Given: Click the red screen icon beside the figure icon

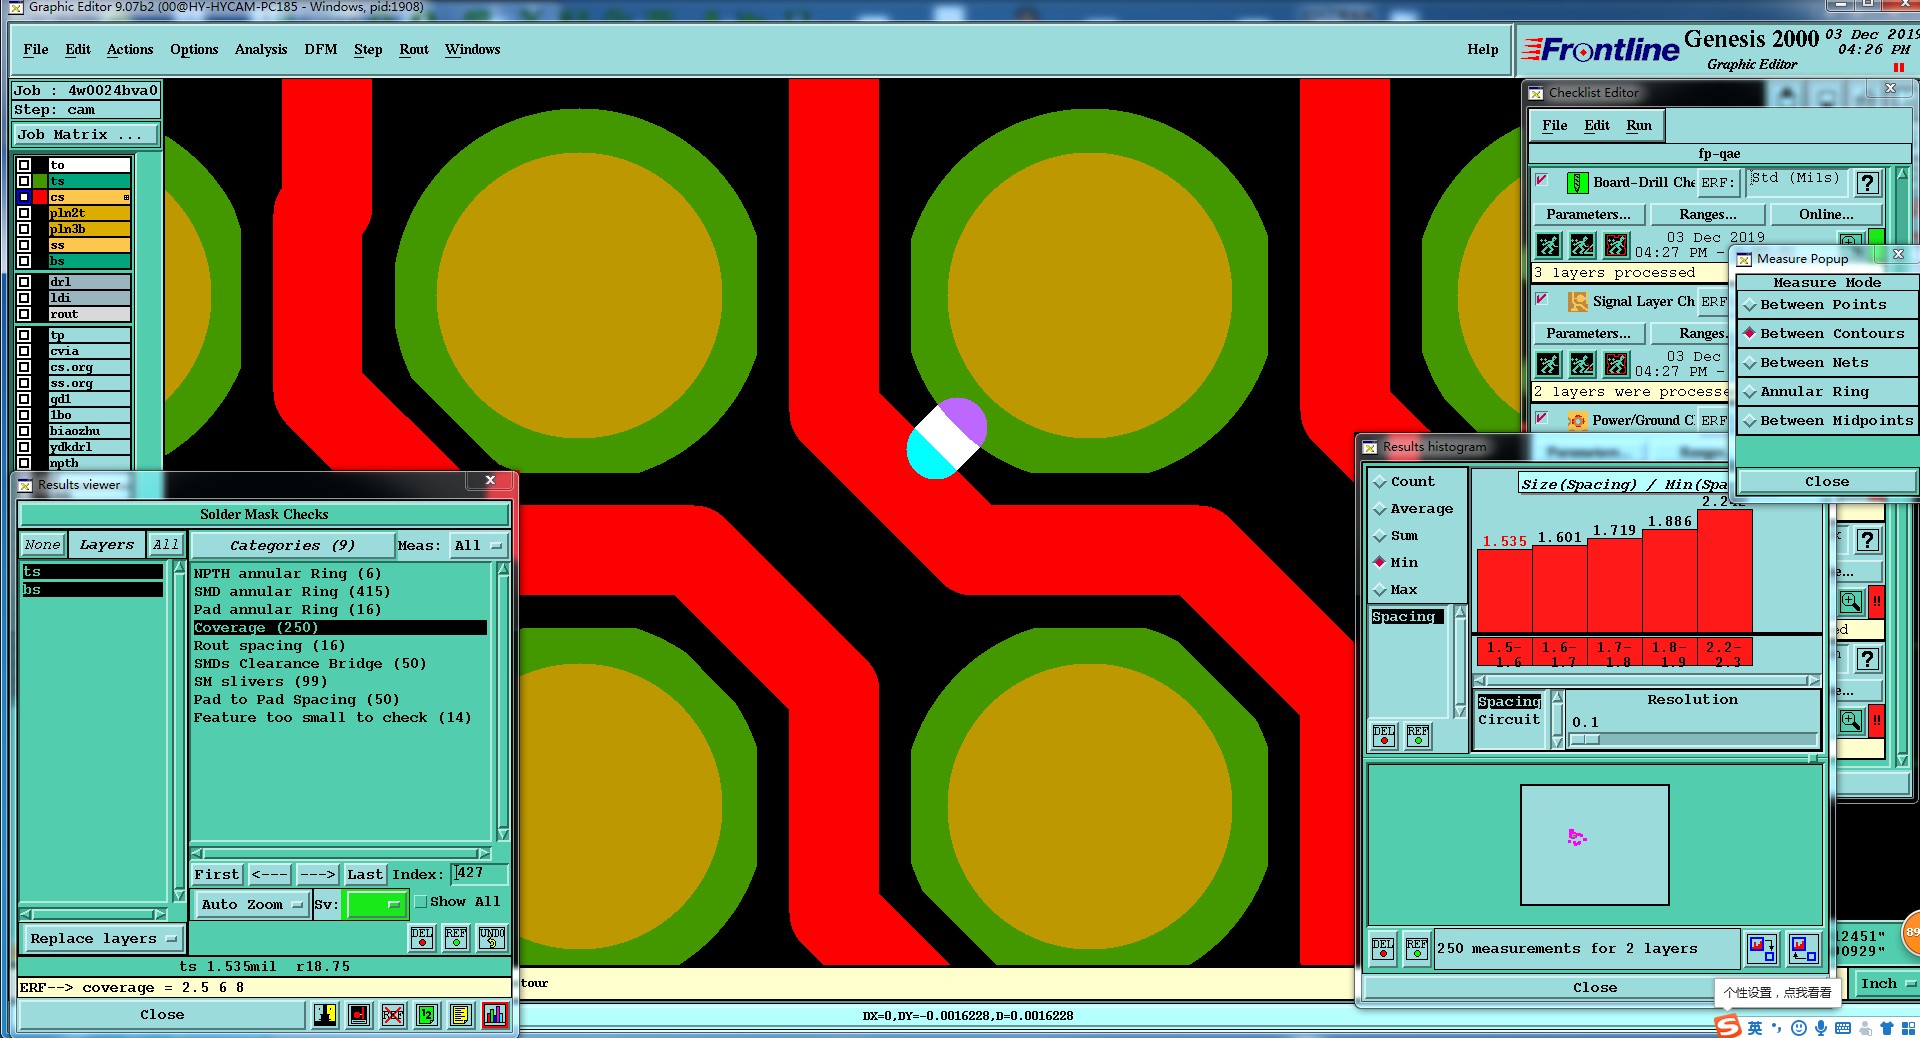Looking at the screenshot, I should 359,1015.
